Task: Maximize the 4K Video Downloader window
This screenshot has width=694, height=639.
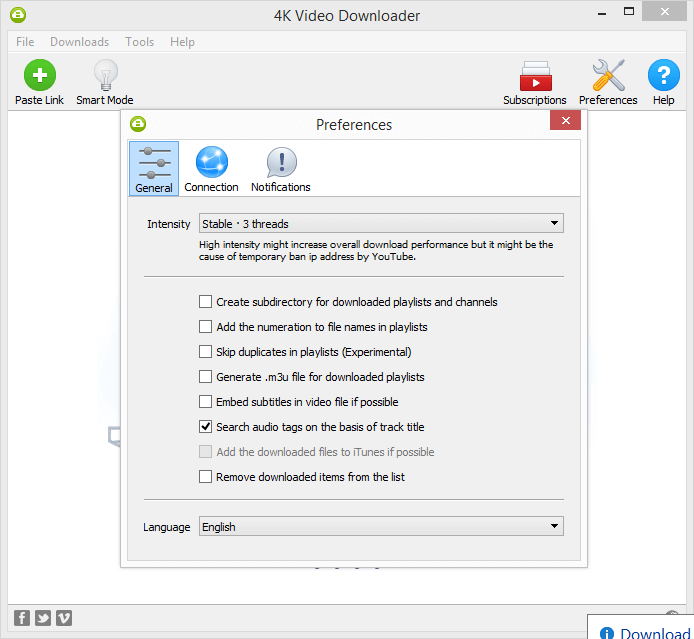Action: pyautogui.click(x=629, y=12)
